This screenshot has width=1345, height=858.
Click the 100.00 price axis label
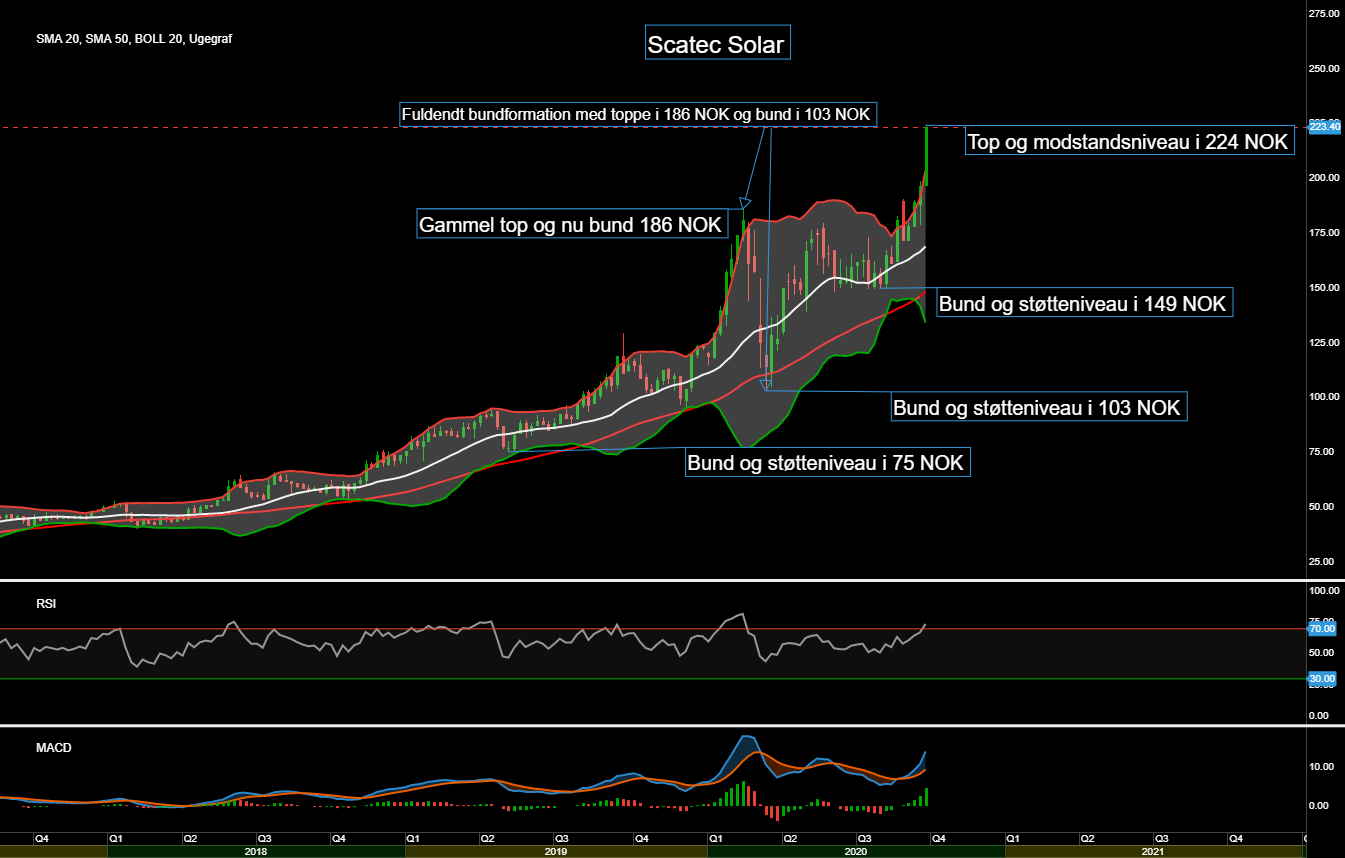point(1324,396)
